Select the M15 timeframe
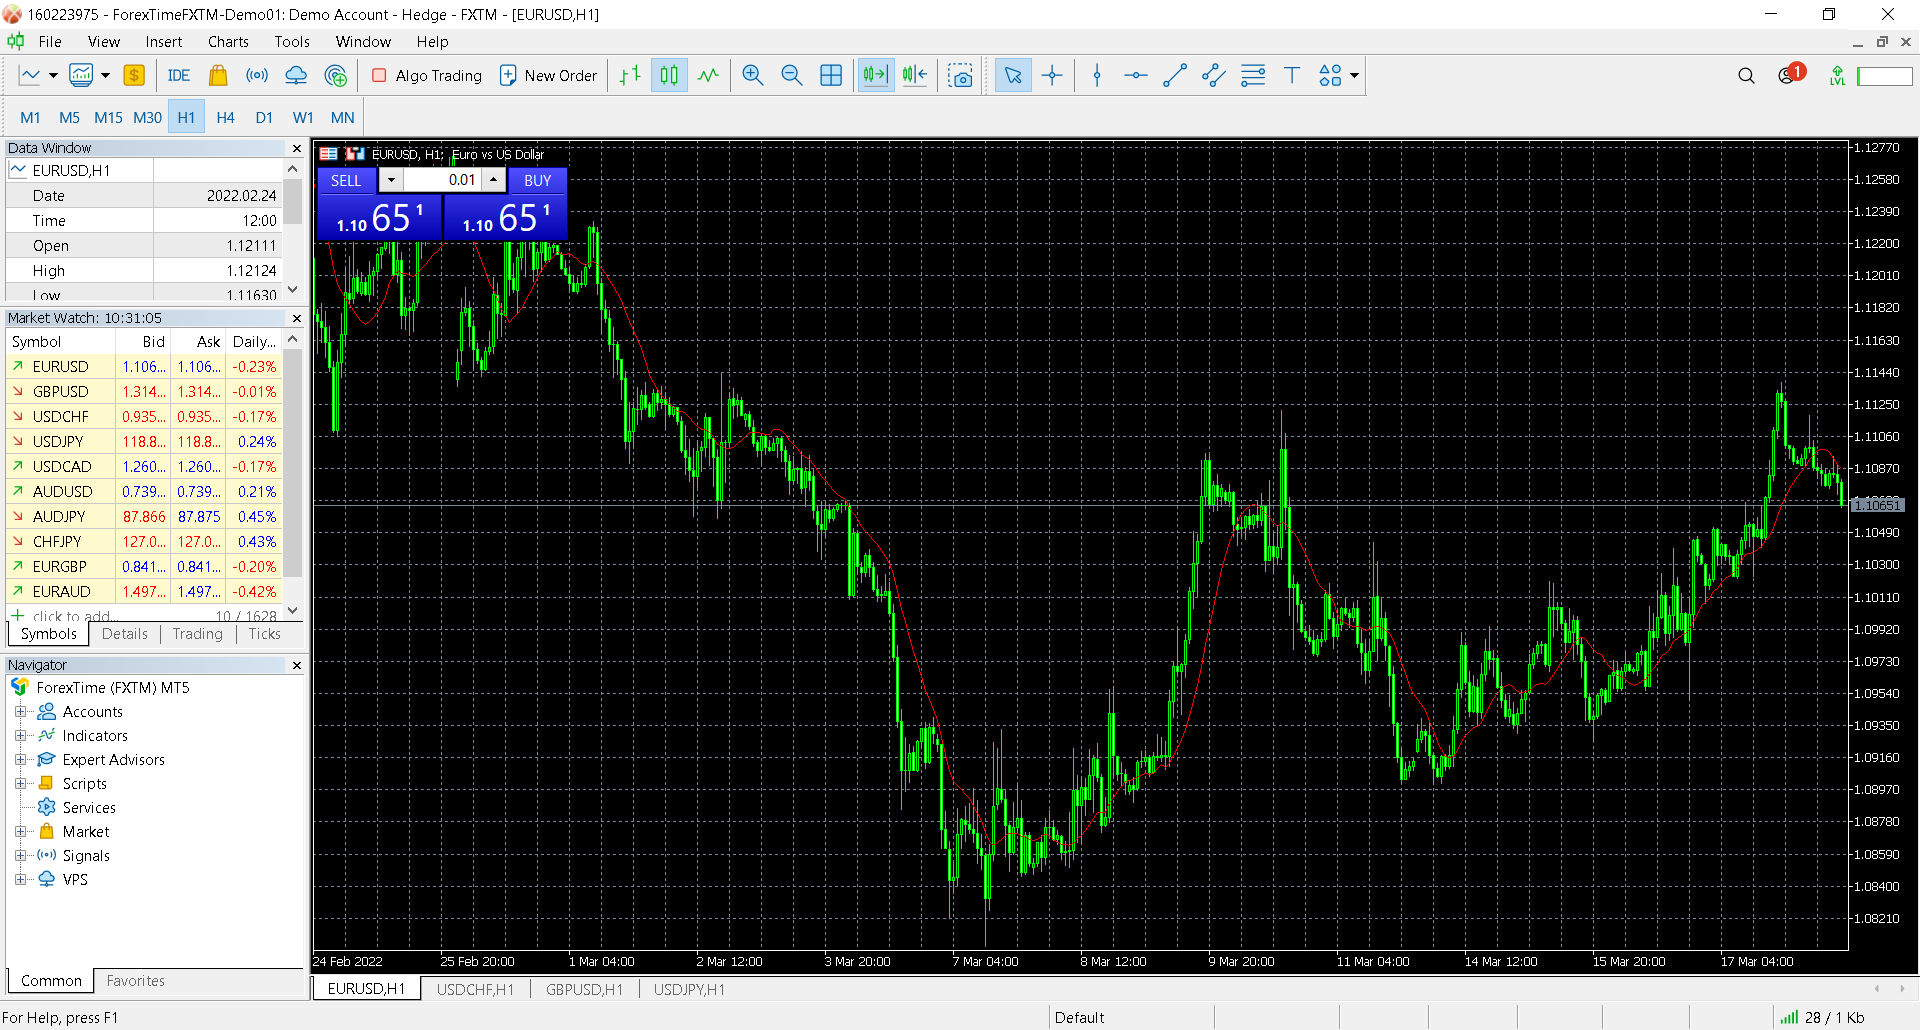This screenshot has width=1920, height=1030. pos(108,117)
